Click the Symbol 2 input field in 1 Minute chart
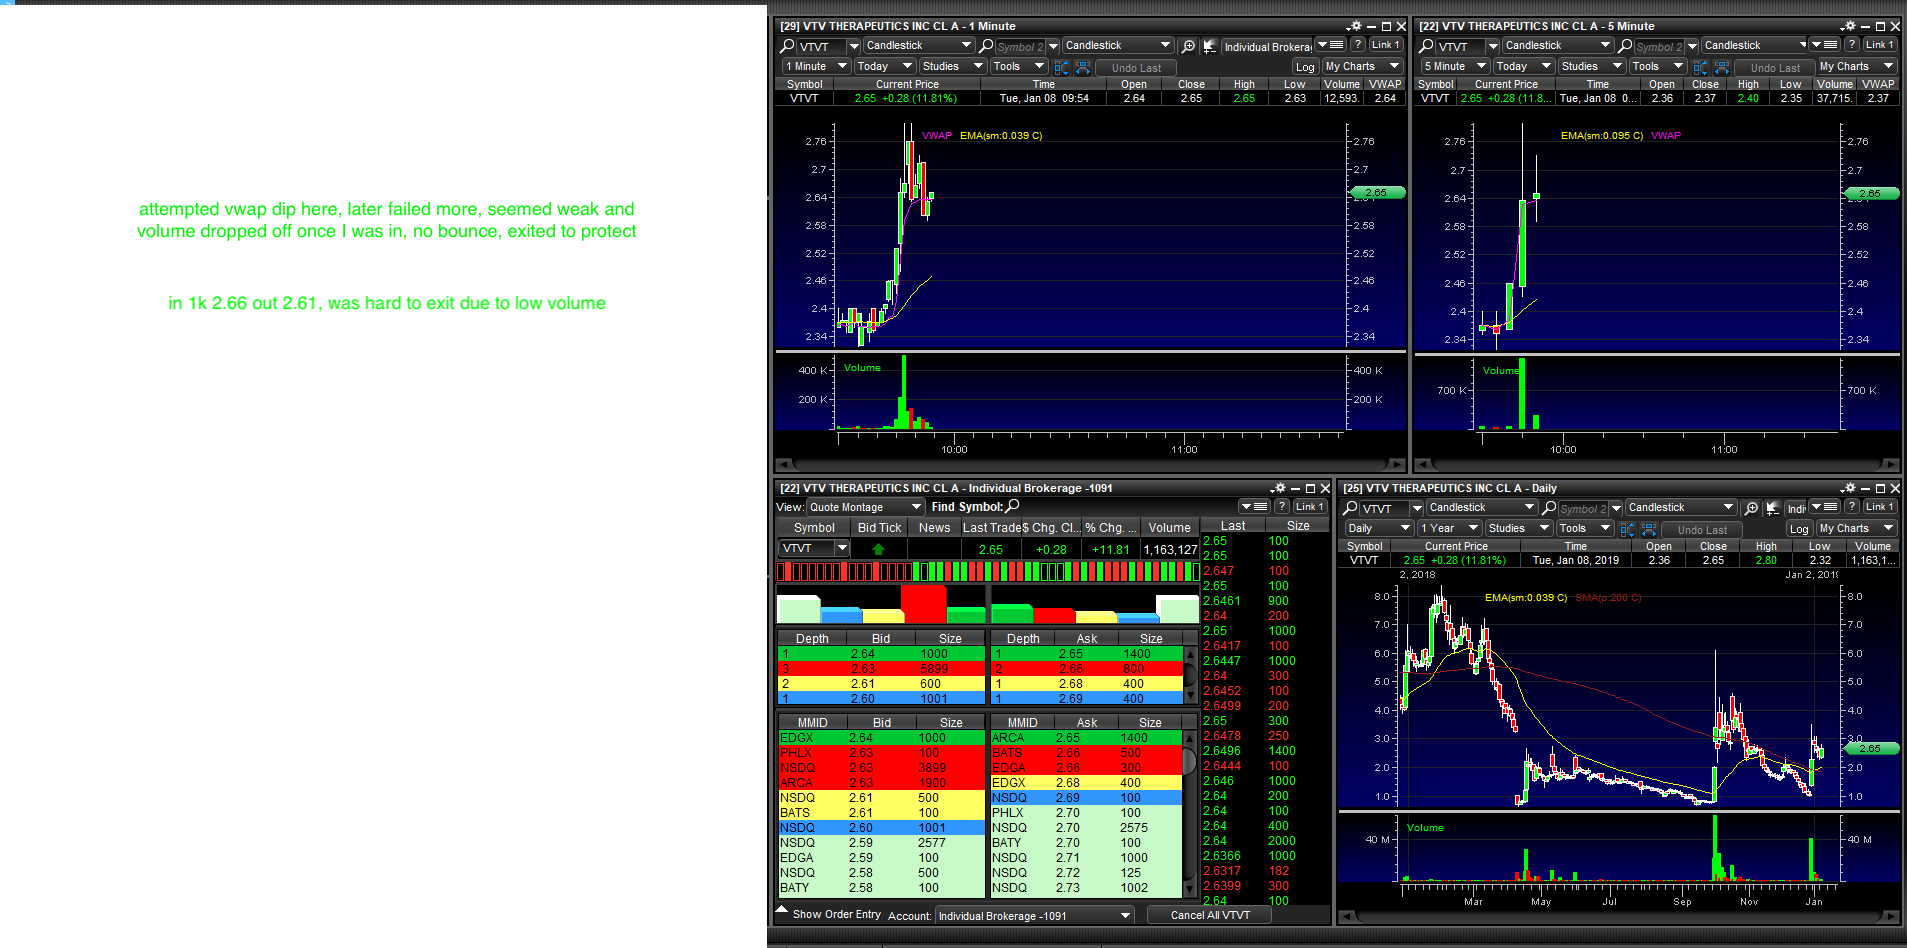Image resolution: width=1907 pixels, height=948 pixels. 1021,47
